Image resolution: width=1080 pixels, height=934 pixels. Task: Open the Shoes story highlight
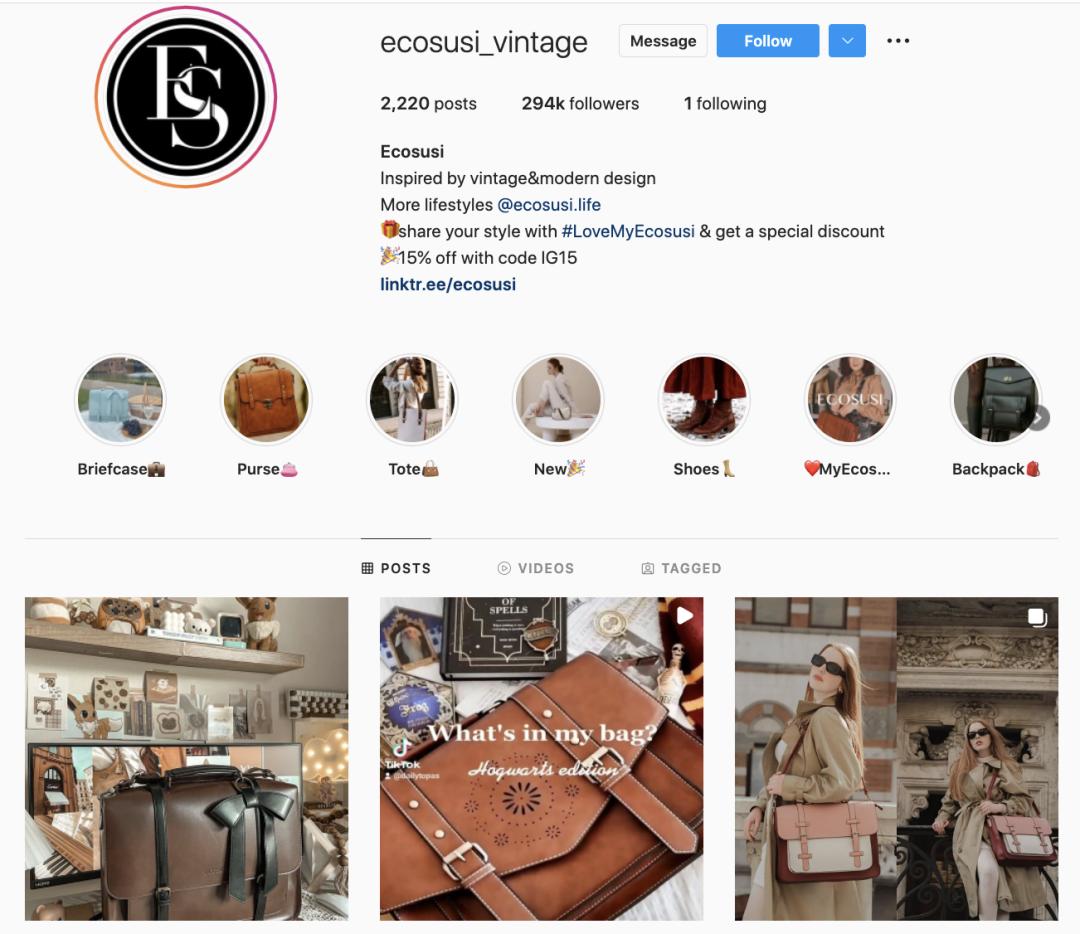(x=704, y=399)
